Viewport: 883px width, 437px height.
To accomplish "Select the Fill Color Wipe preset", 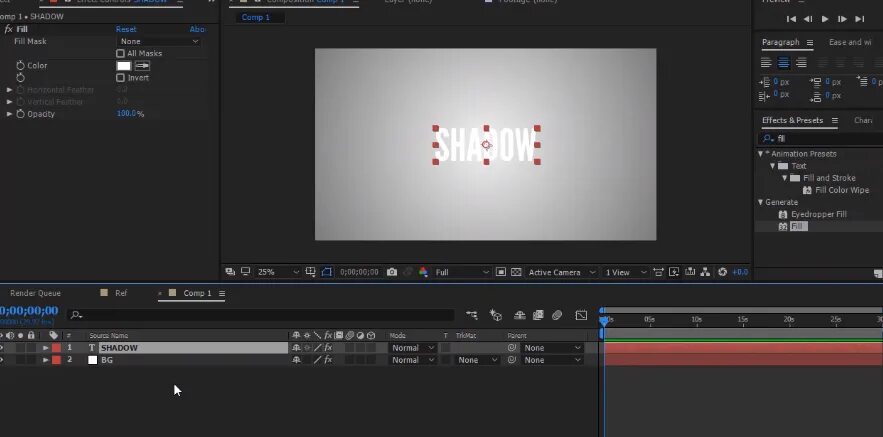I will click(842, 190).
